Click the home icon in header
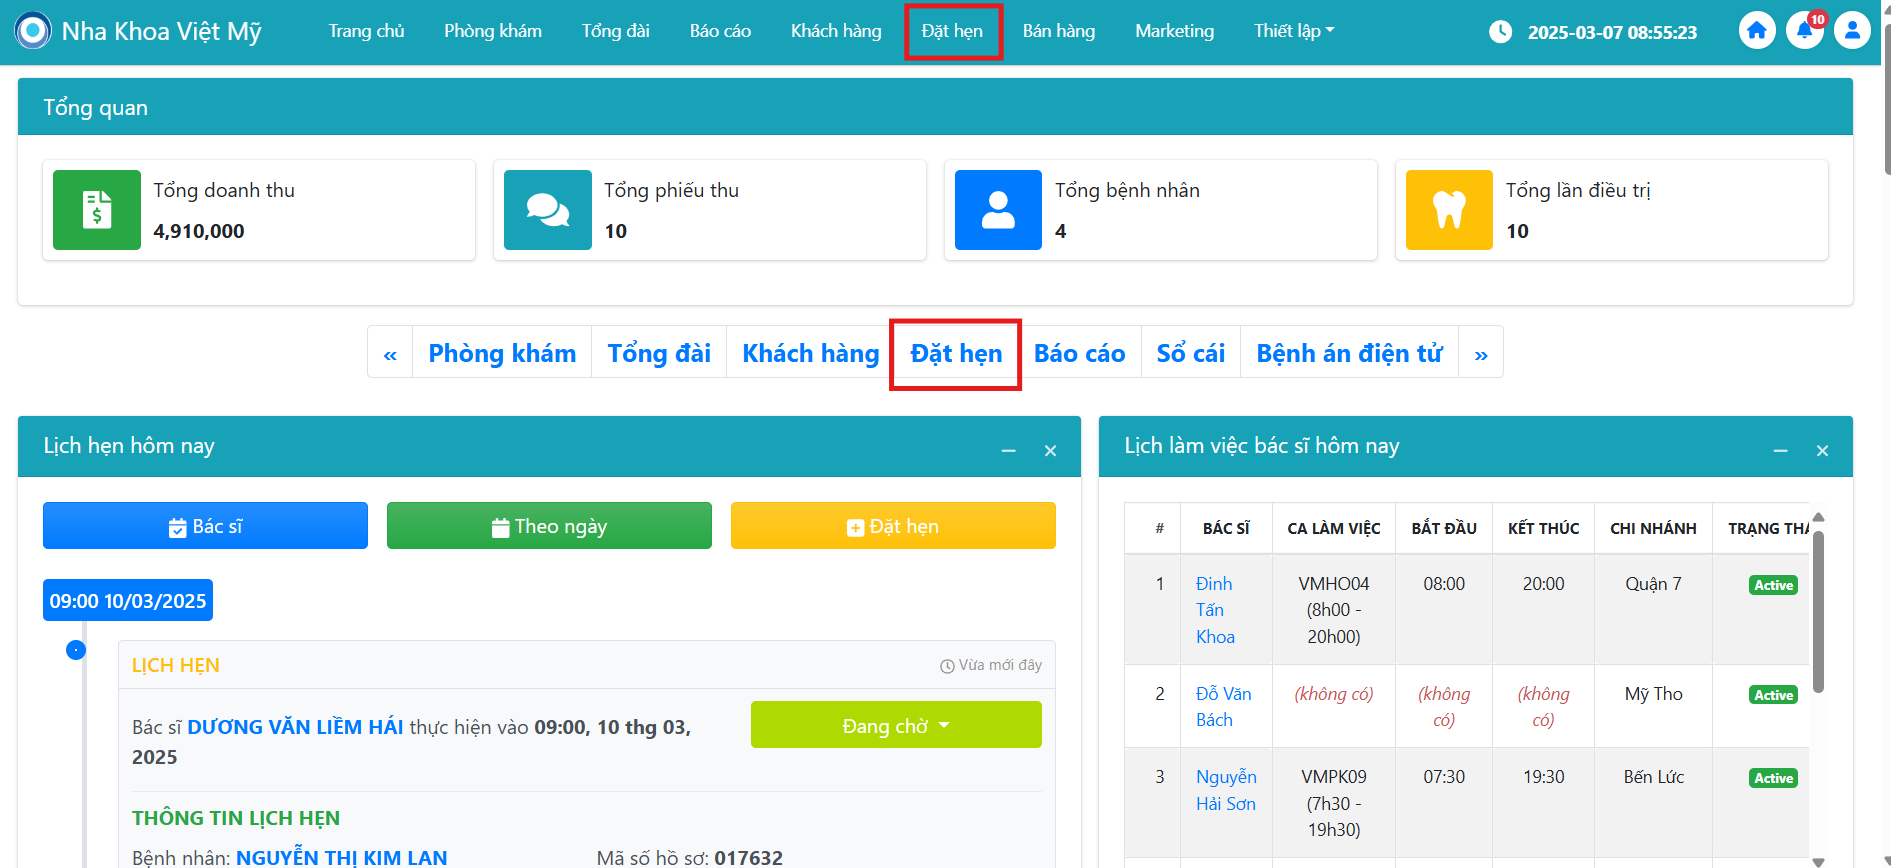The height and width of the screenshot is (868, 1891). tap(1756, 31)
